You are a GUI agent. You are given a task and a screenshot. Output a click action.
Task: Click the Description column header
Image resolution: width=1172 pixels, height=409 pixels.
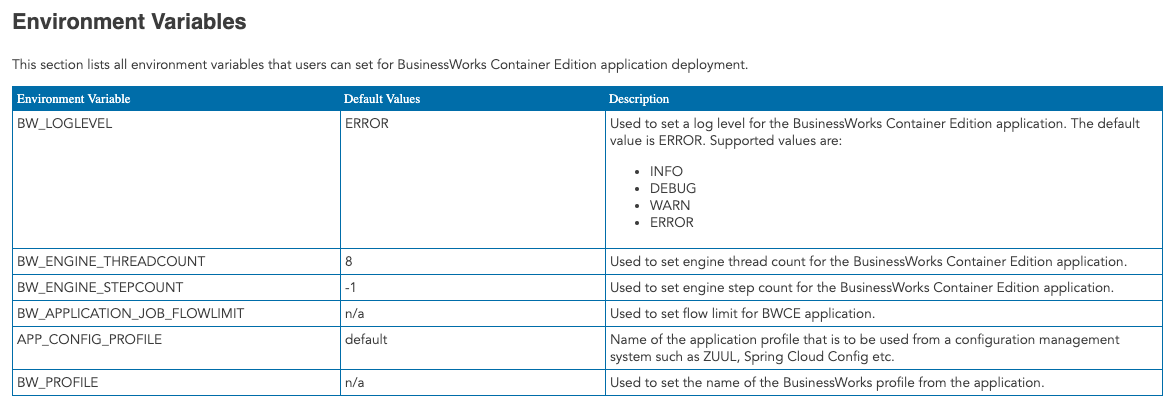(x=639, y=99)
